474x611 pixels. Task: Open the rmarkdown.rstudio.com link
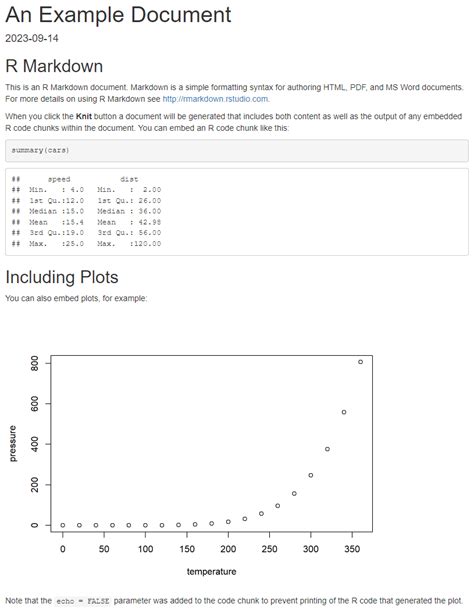pos(215,99)
